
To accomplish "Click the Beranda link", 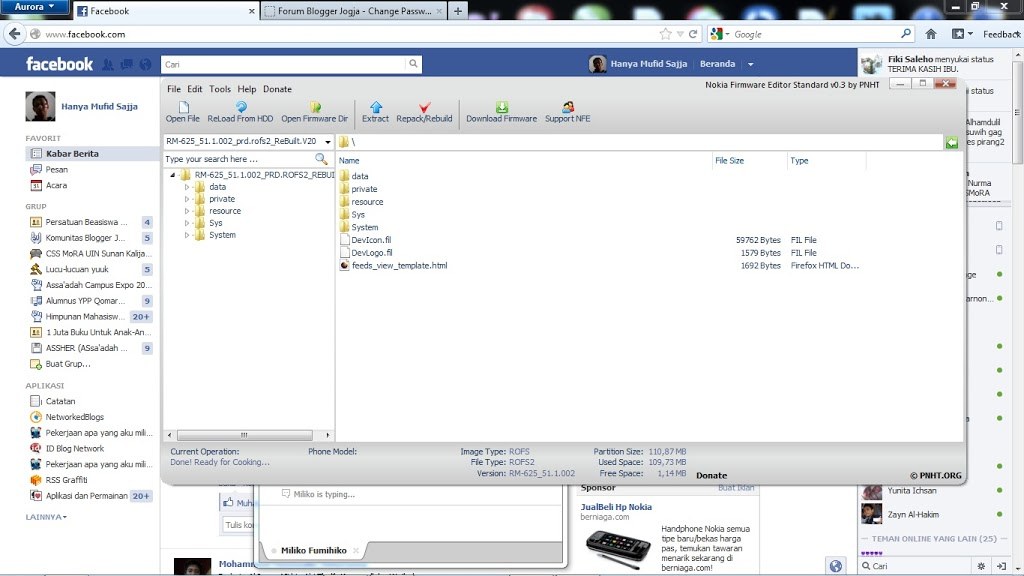I will coord(717,64).
